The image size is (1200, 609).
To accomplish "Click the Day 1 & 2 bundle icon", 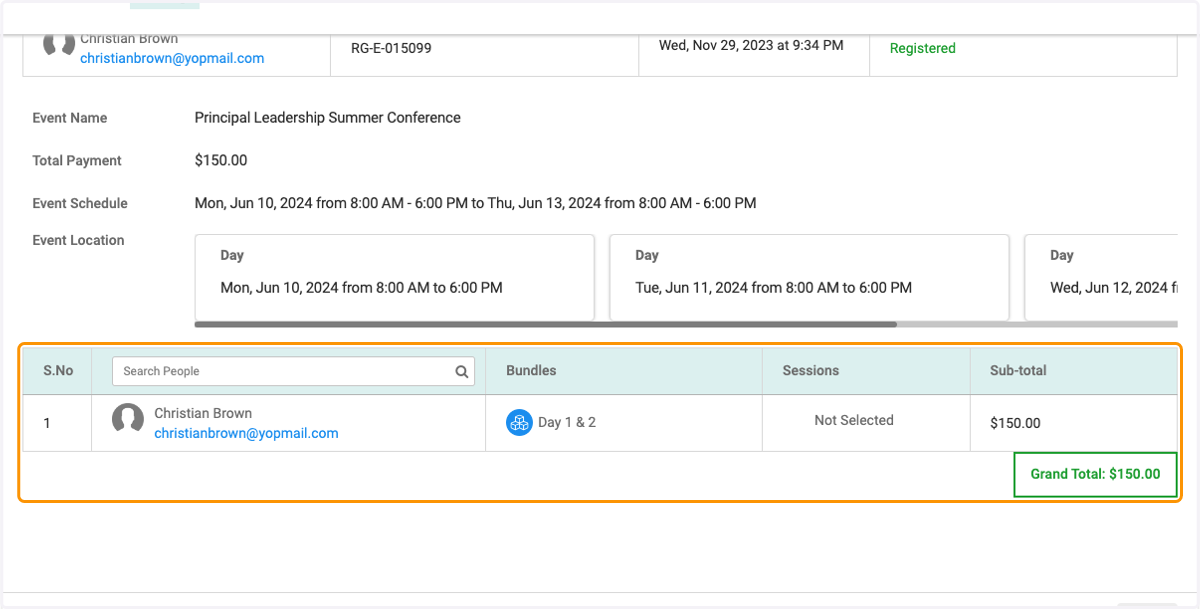I will [x=519, y=422].
